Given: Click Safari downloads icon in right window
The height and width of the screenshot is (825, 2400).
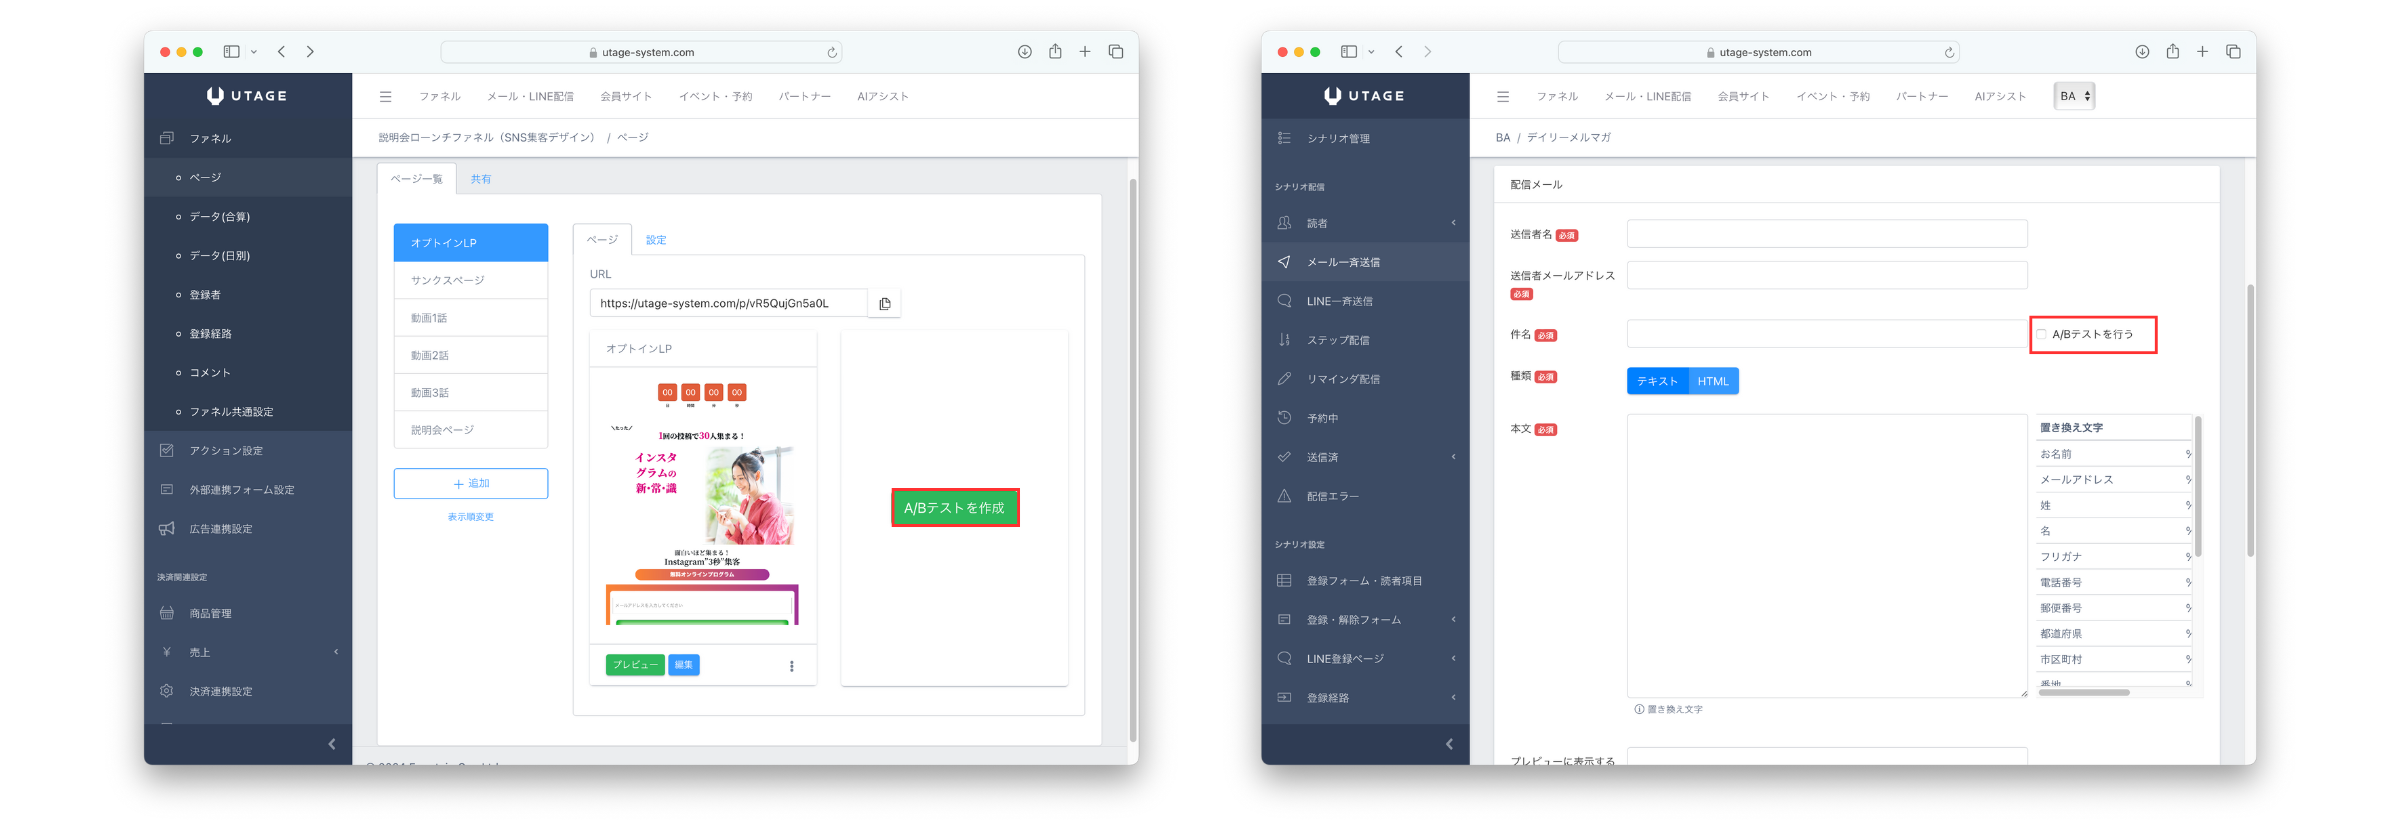Looking at the screenshot, I should [2142, 52].
